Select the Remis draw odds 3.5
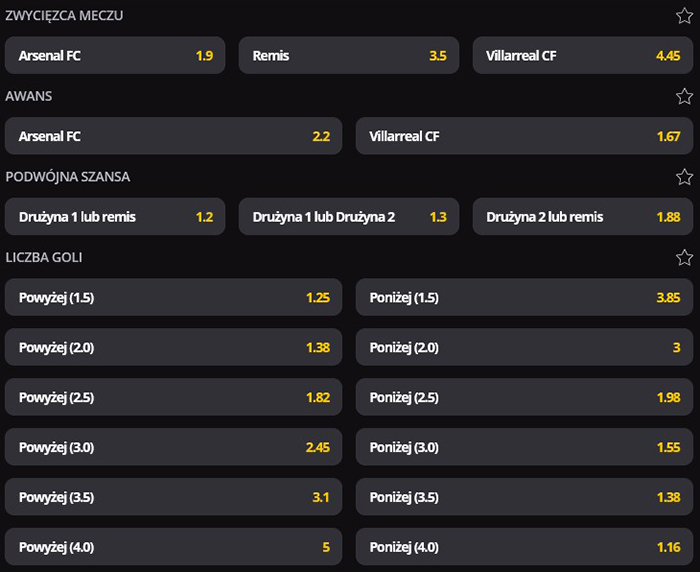This screenshot has height=572, width=700. [349, 56]
